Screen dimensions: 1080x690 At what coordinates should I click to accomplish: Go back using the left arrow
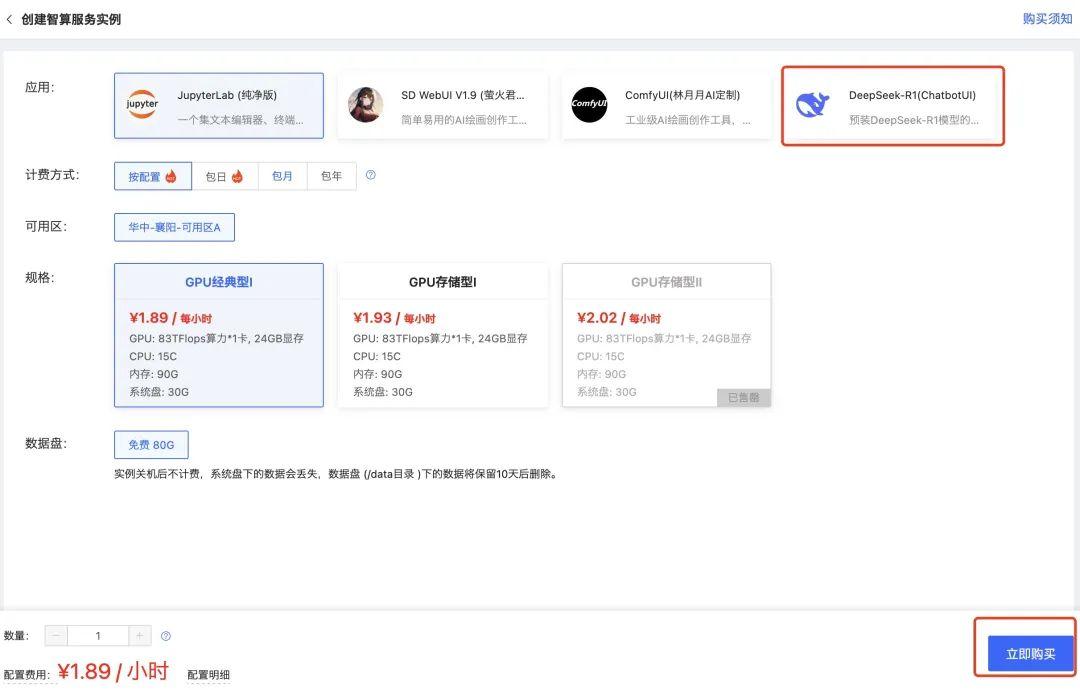[x=9, y=19]
